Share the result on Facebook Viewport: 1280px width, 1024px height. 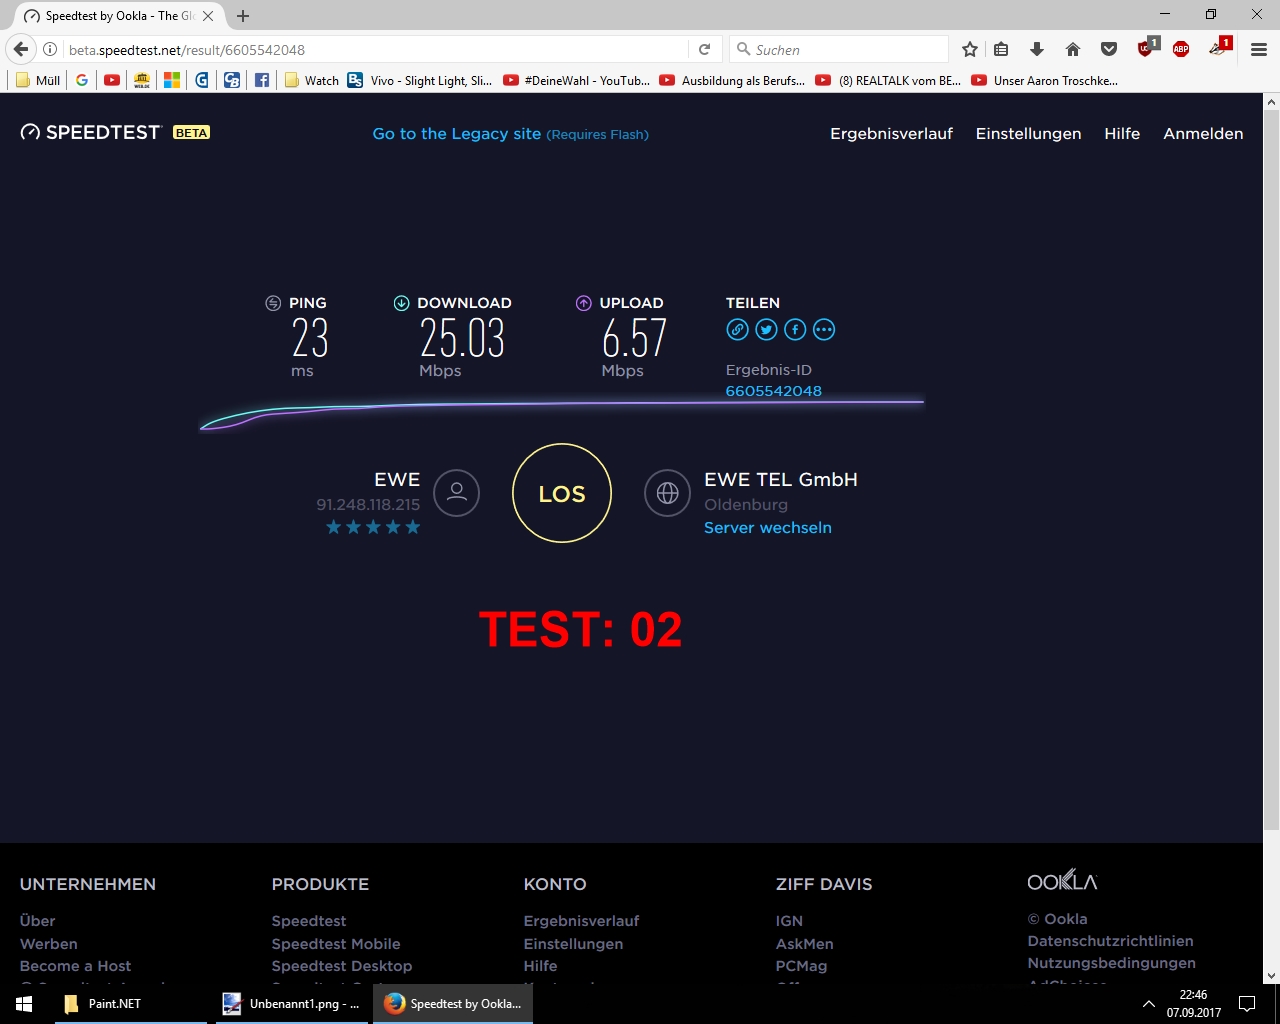(x=795, y=329)
